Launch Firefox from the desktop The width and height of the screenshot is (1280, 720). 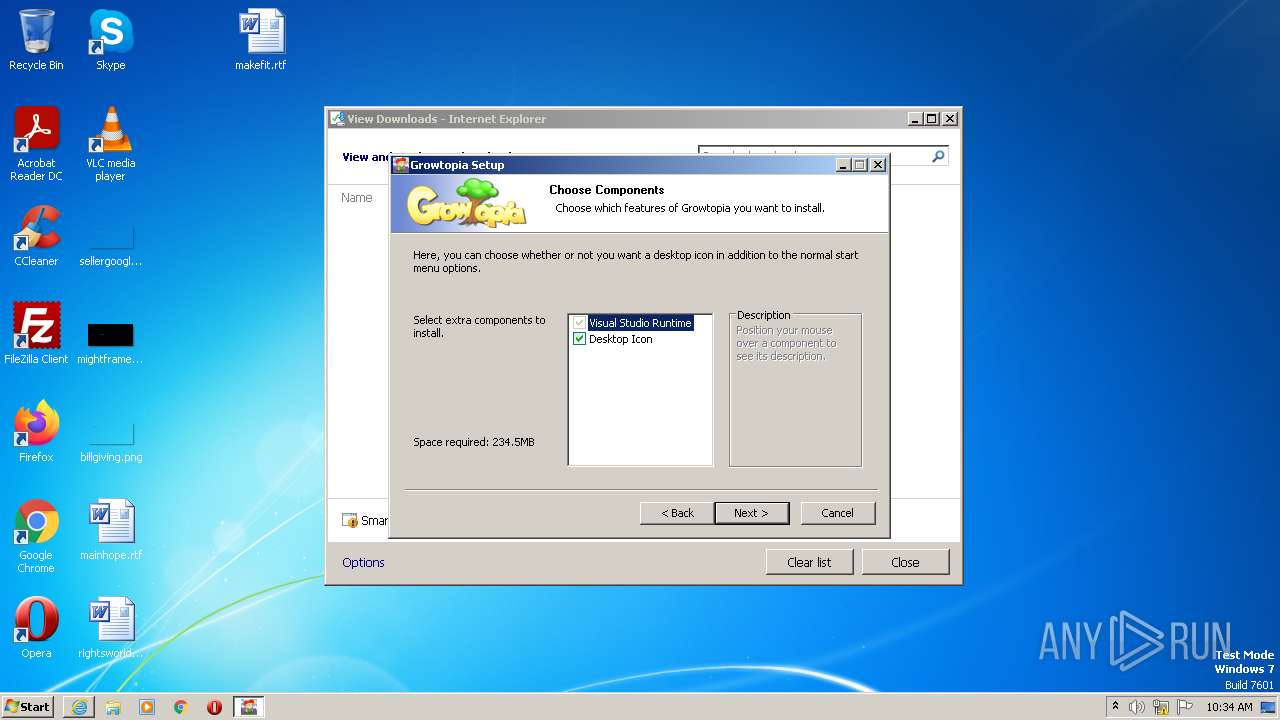(x=36, y=432)
